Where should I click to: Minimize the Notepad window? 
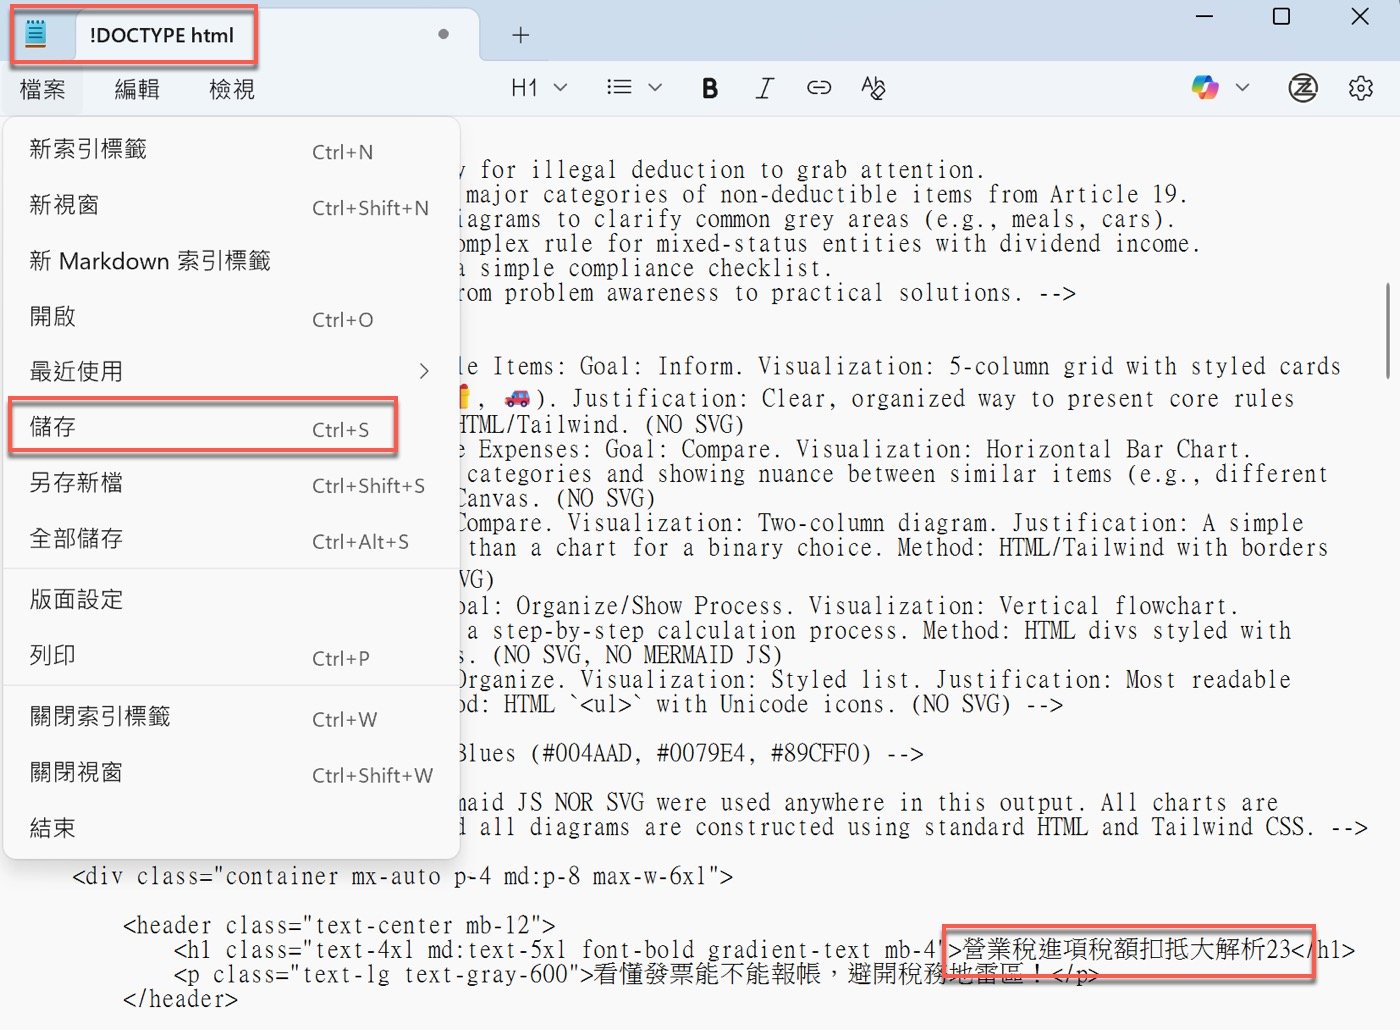tap(1204, 17)
